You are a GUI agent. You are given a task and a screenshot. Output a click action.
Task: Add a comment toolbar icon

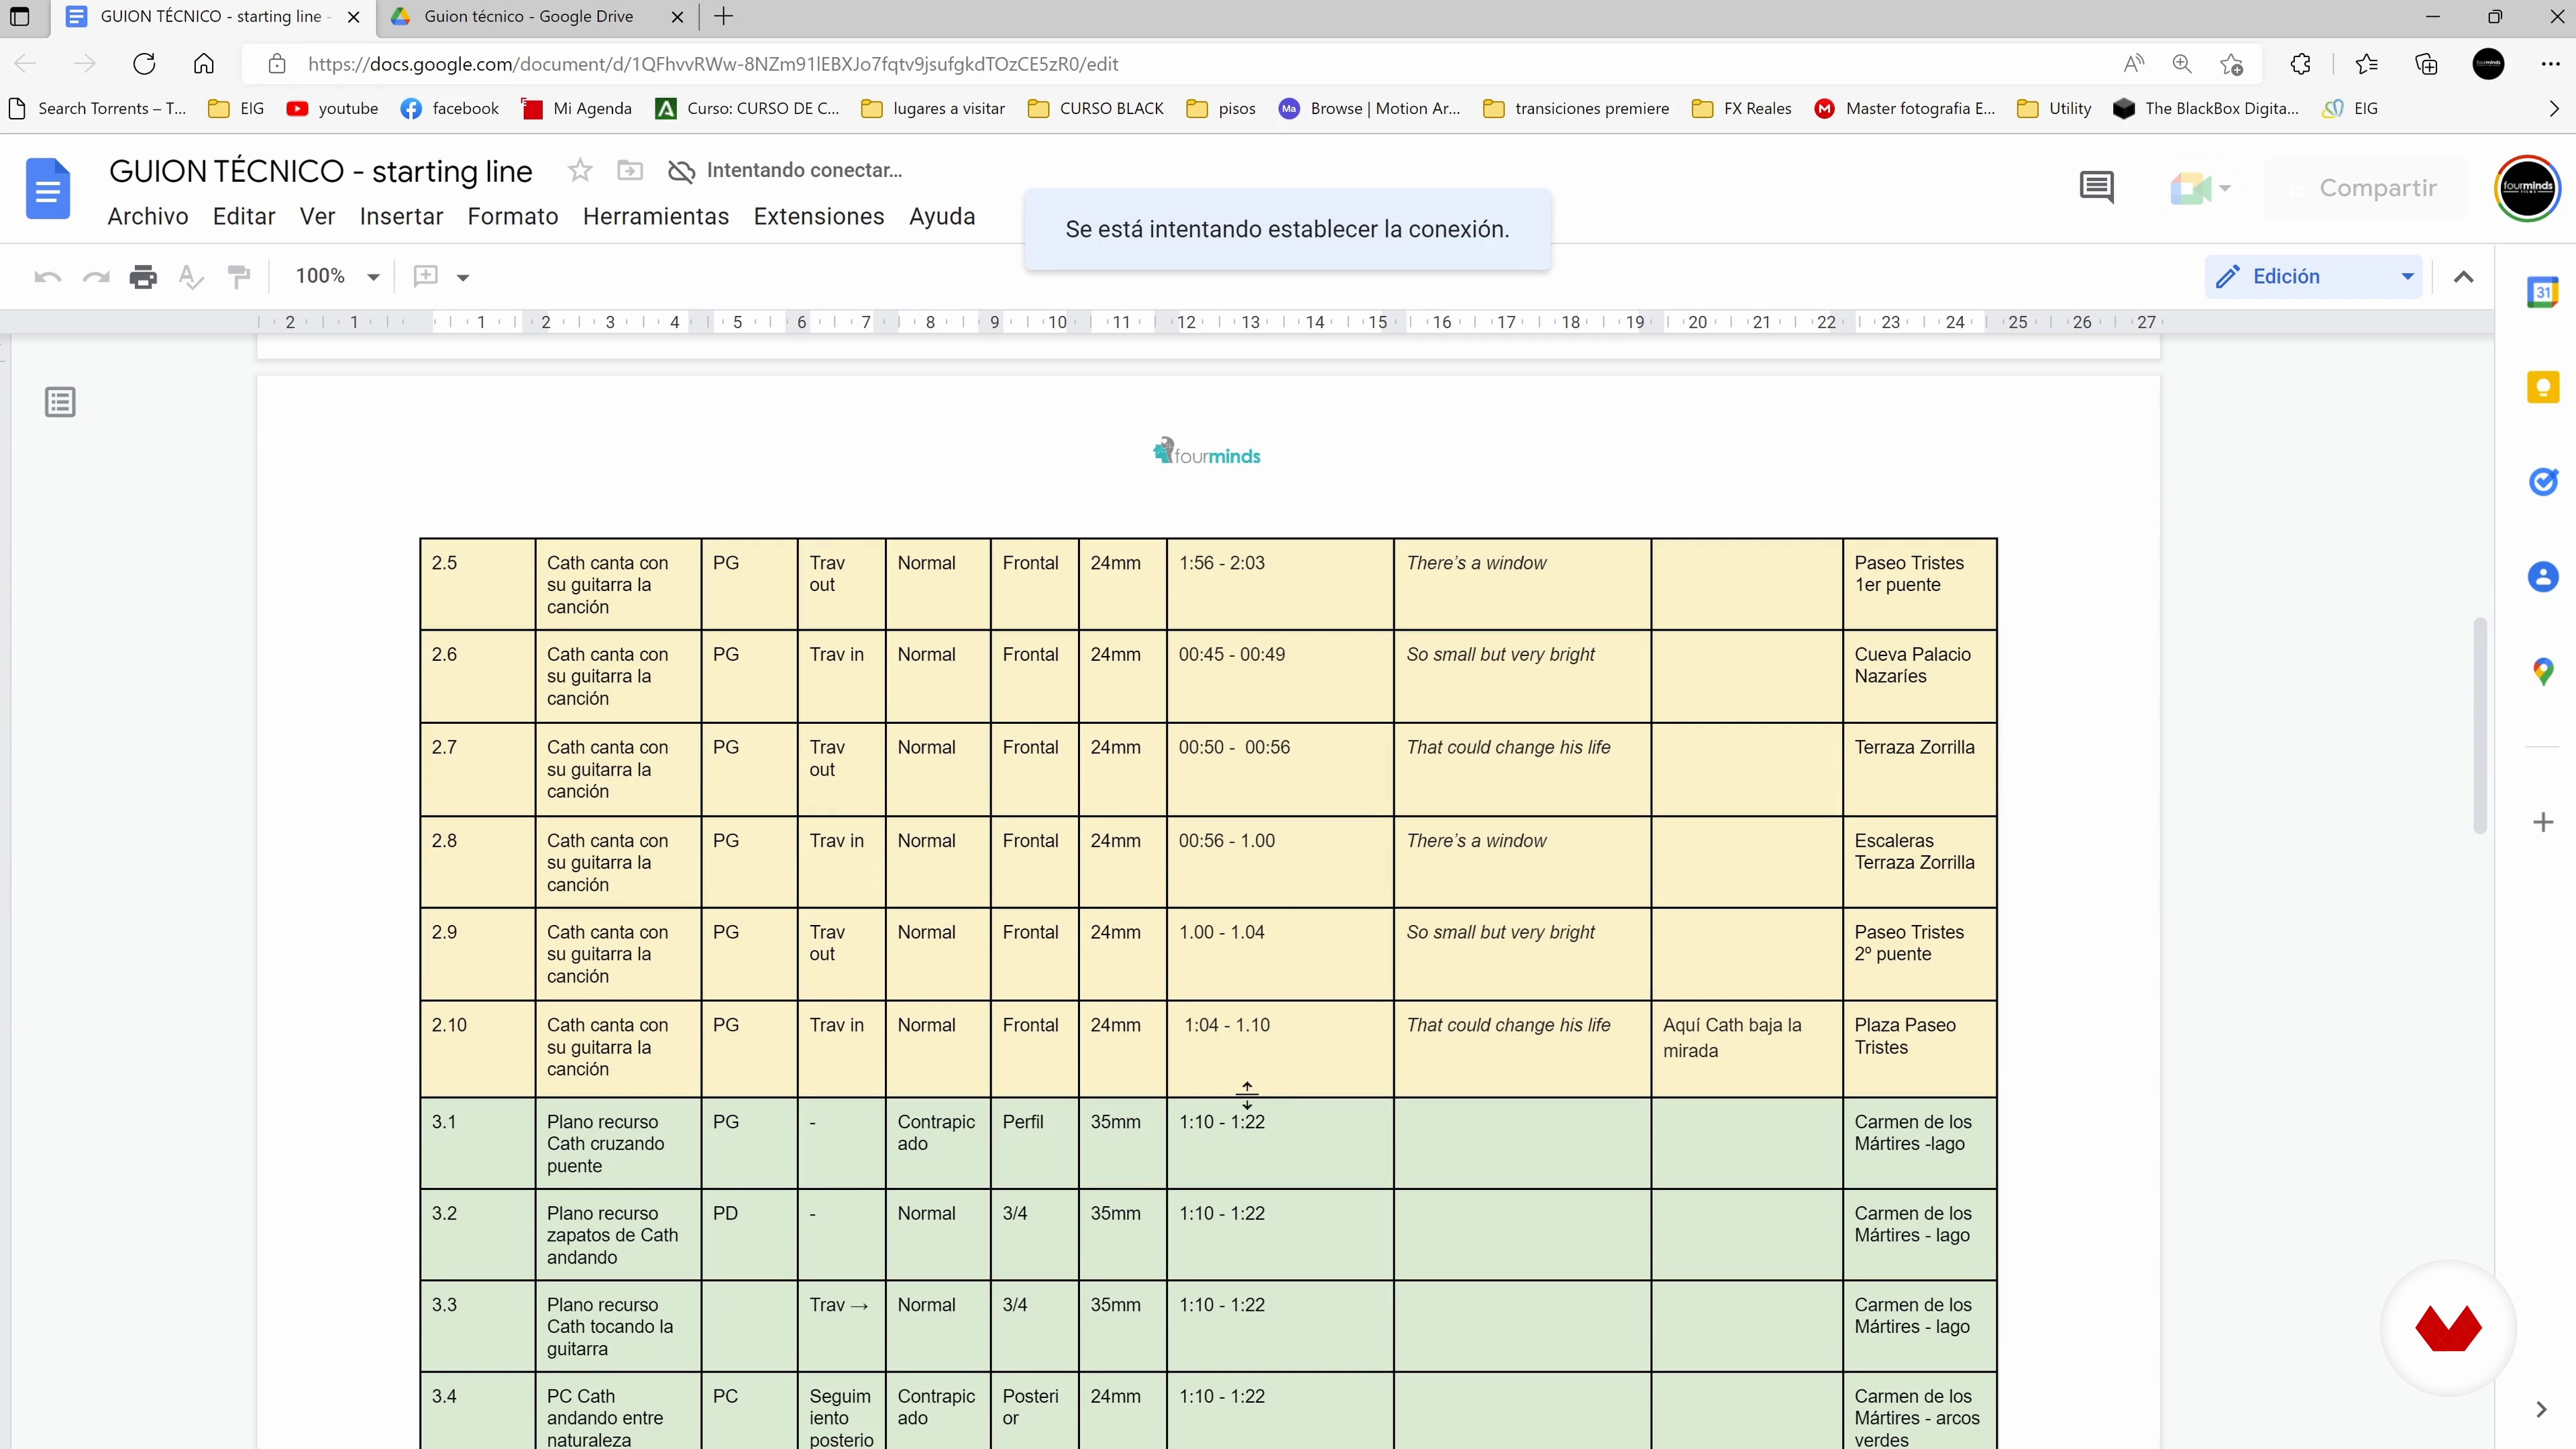426,276
